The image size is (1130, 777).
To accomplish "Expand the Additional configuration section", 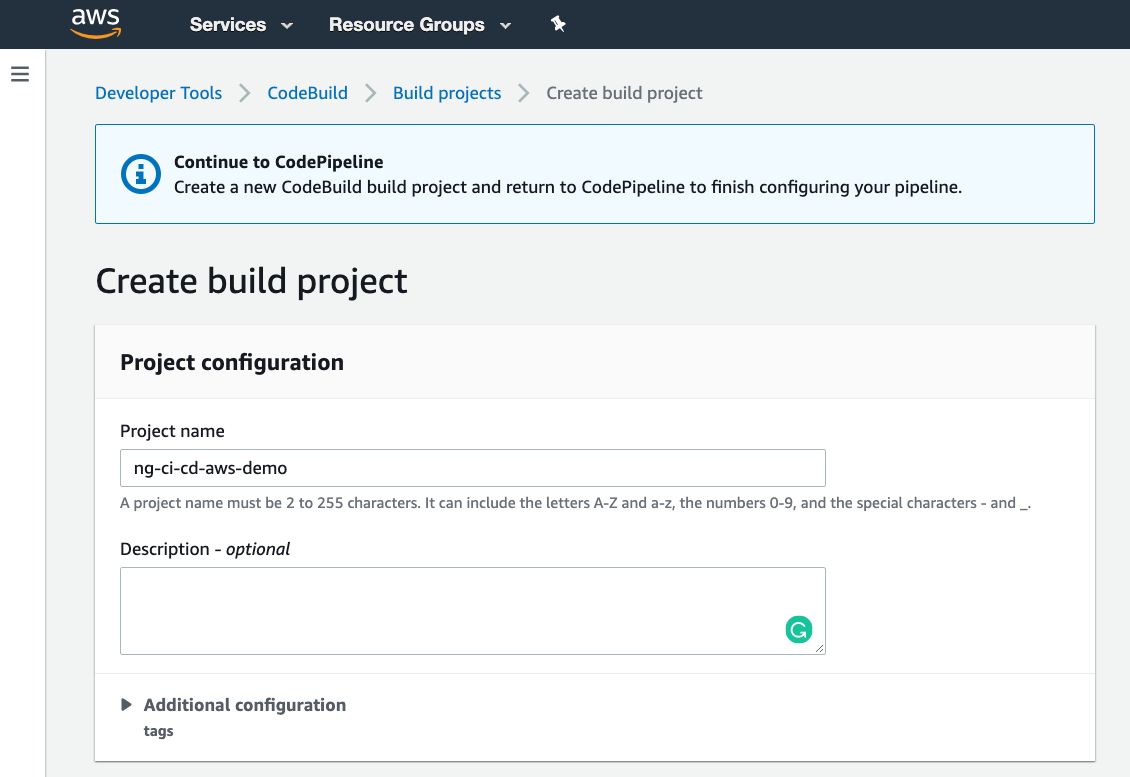I will pyautogui.click(x=233, y=705).
